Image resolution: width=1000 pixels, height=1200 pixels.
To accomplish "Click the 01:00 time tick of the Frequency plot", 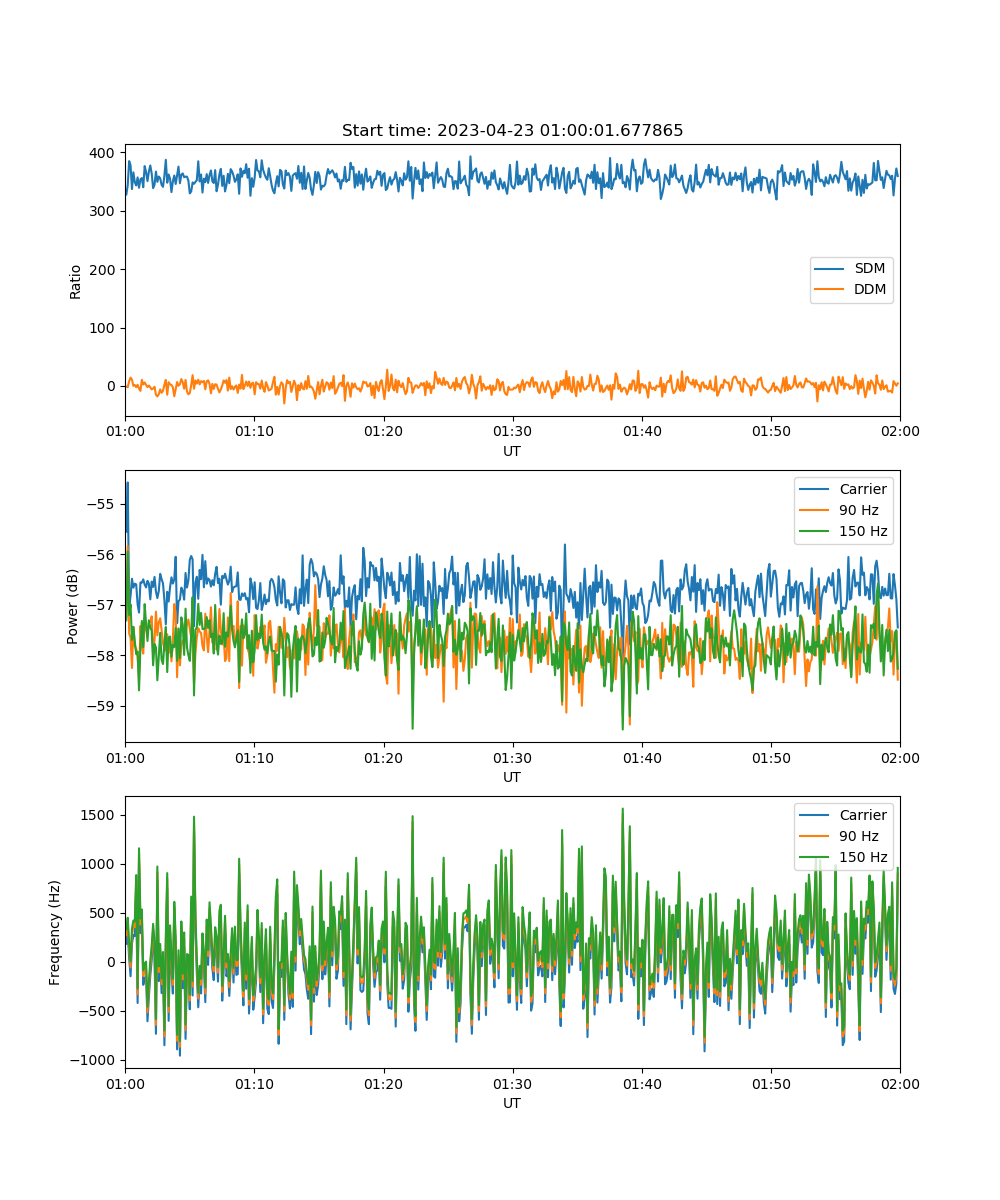I will tap(125, 1083).
